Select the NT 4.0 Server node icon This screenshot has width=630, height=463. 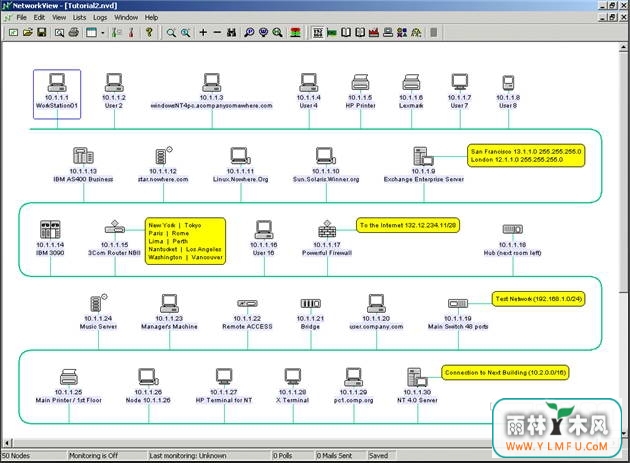[417, 377]
